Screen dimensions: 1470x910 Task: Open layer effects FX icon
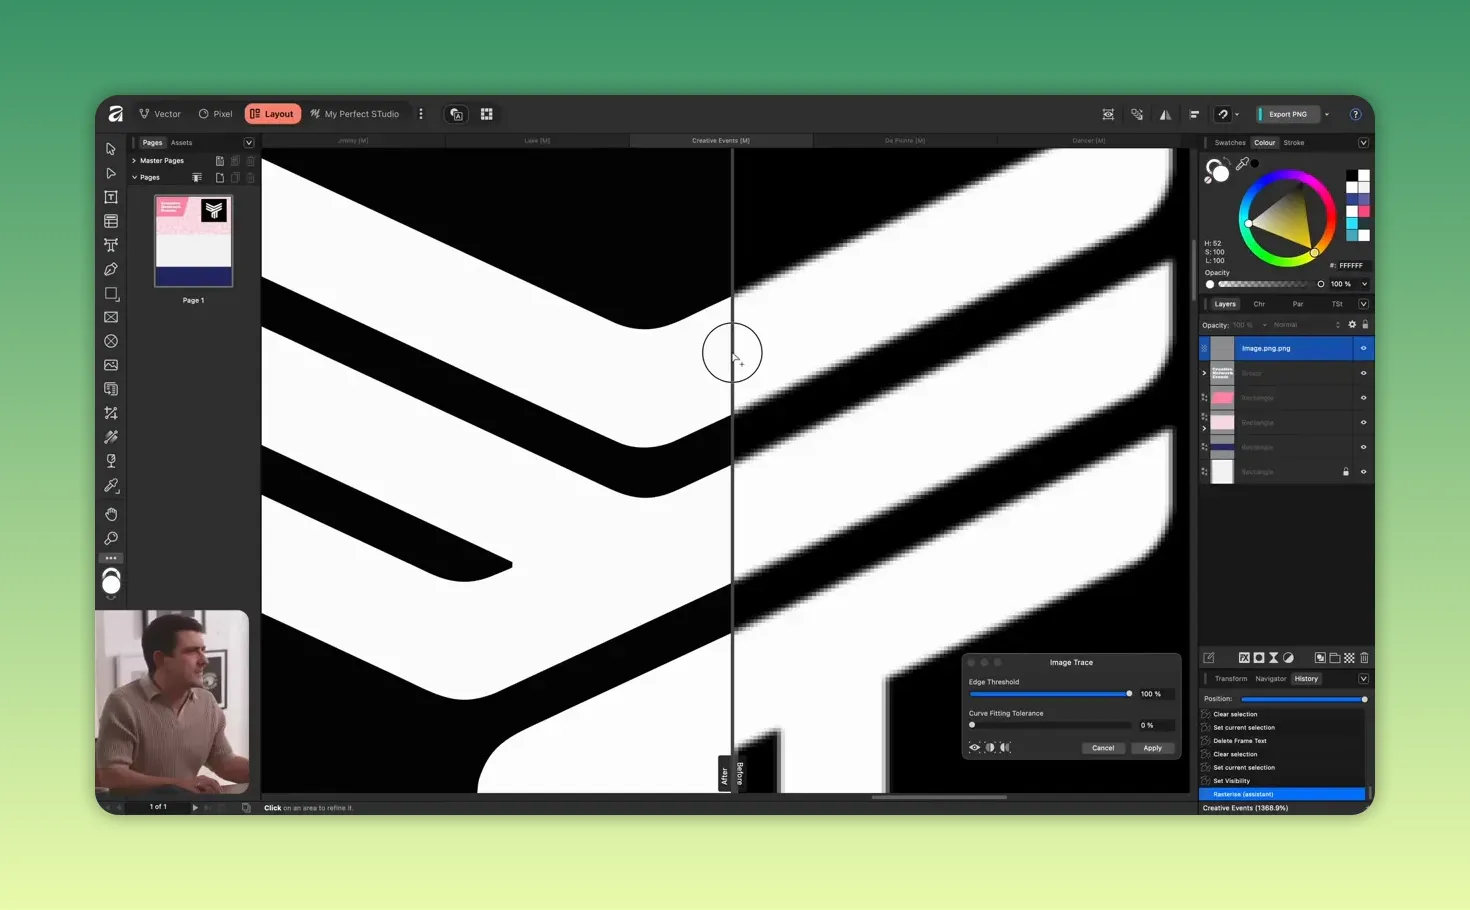pyautogui.click(x=1244, y=658)
